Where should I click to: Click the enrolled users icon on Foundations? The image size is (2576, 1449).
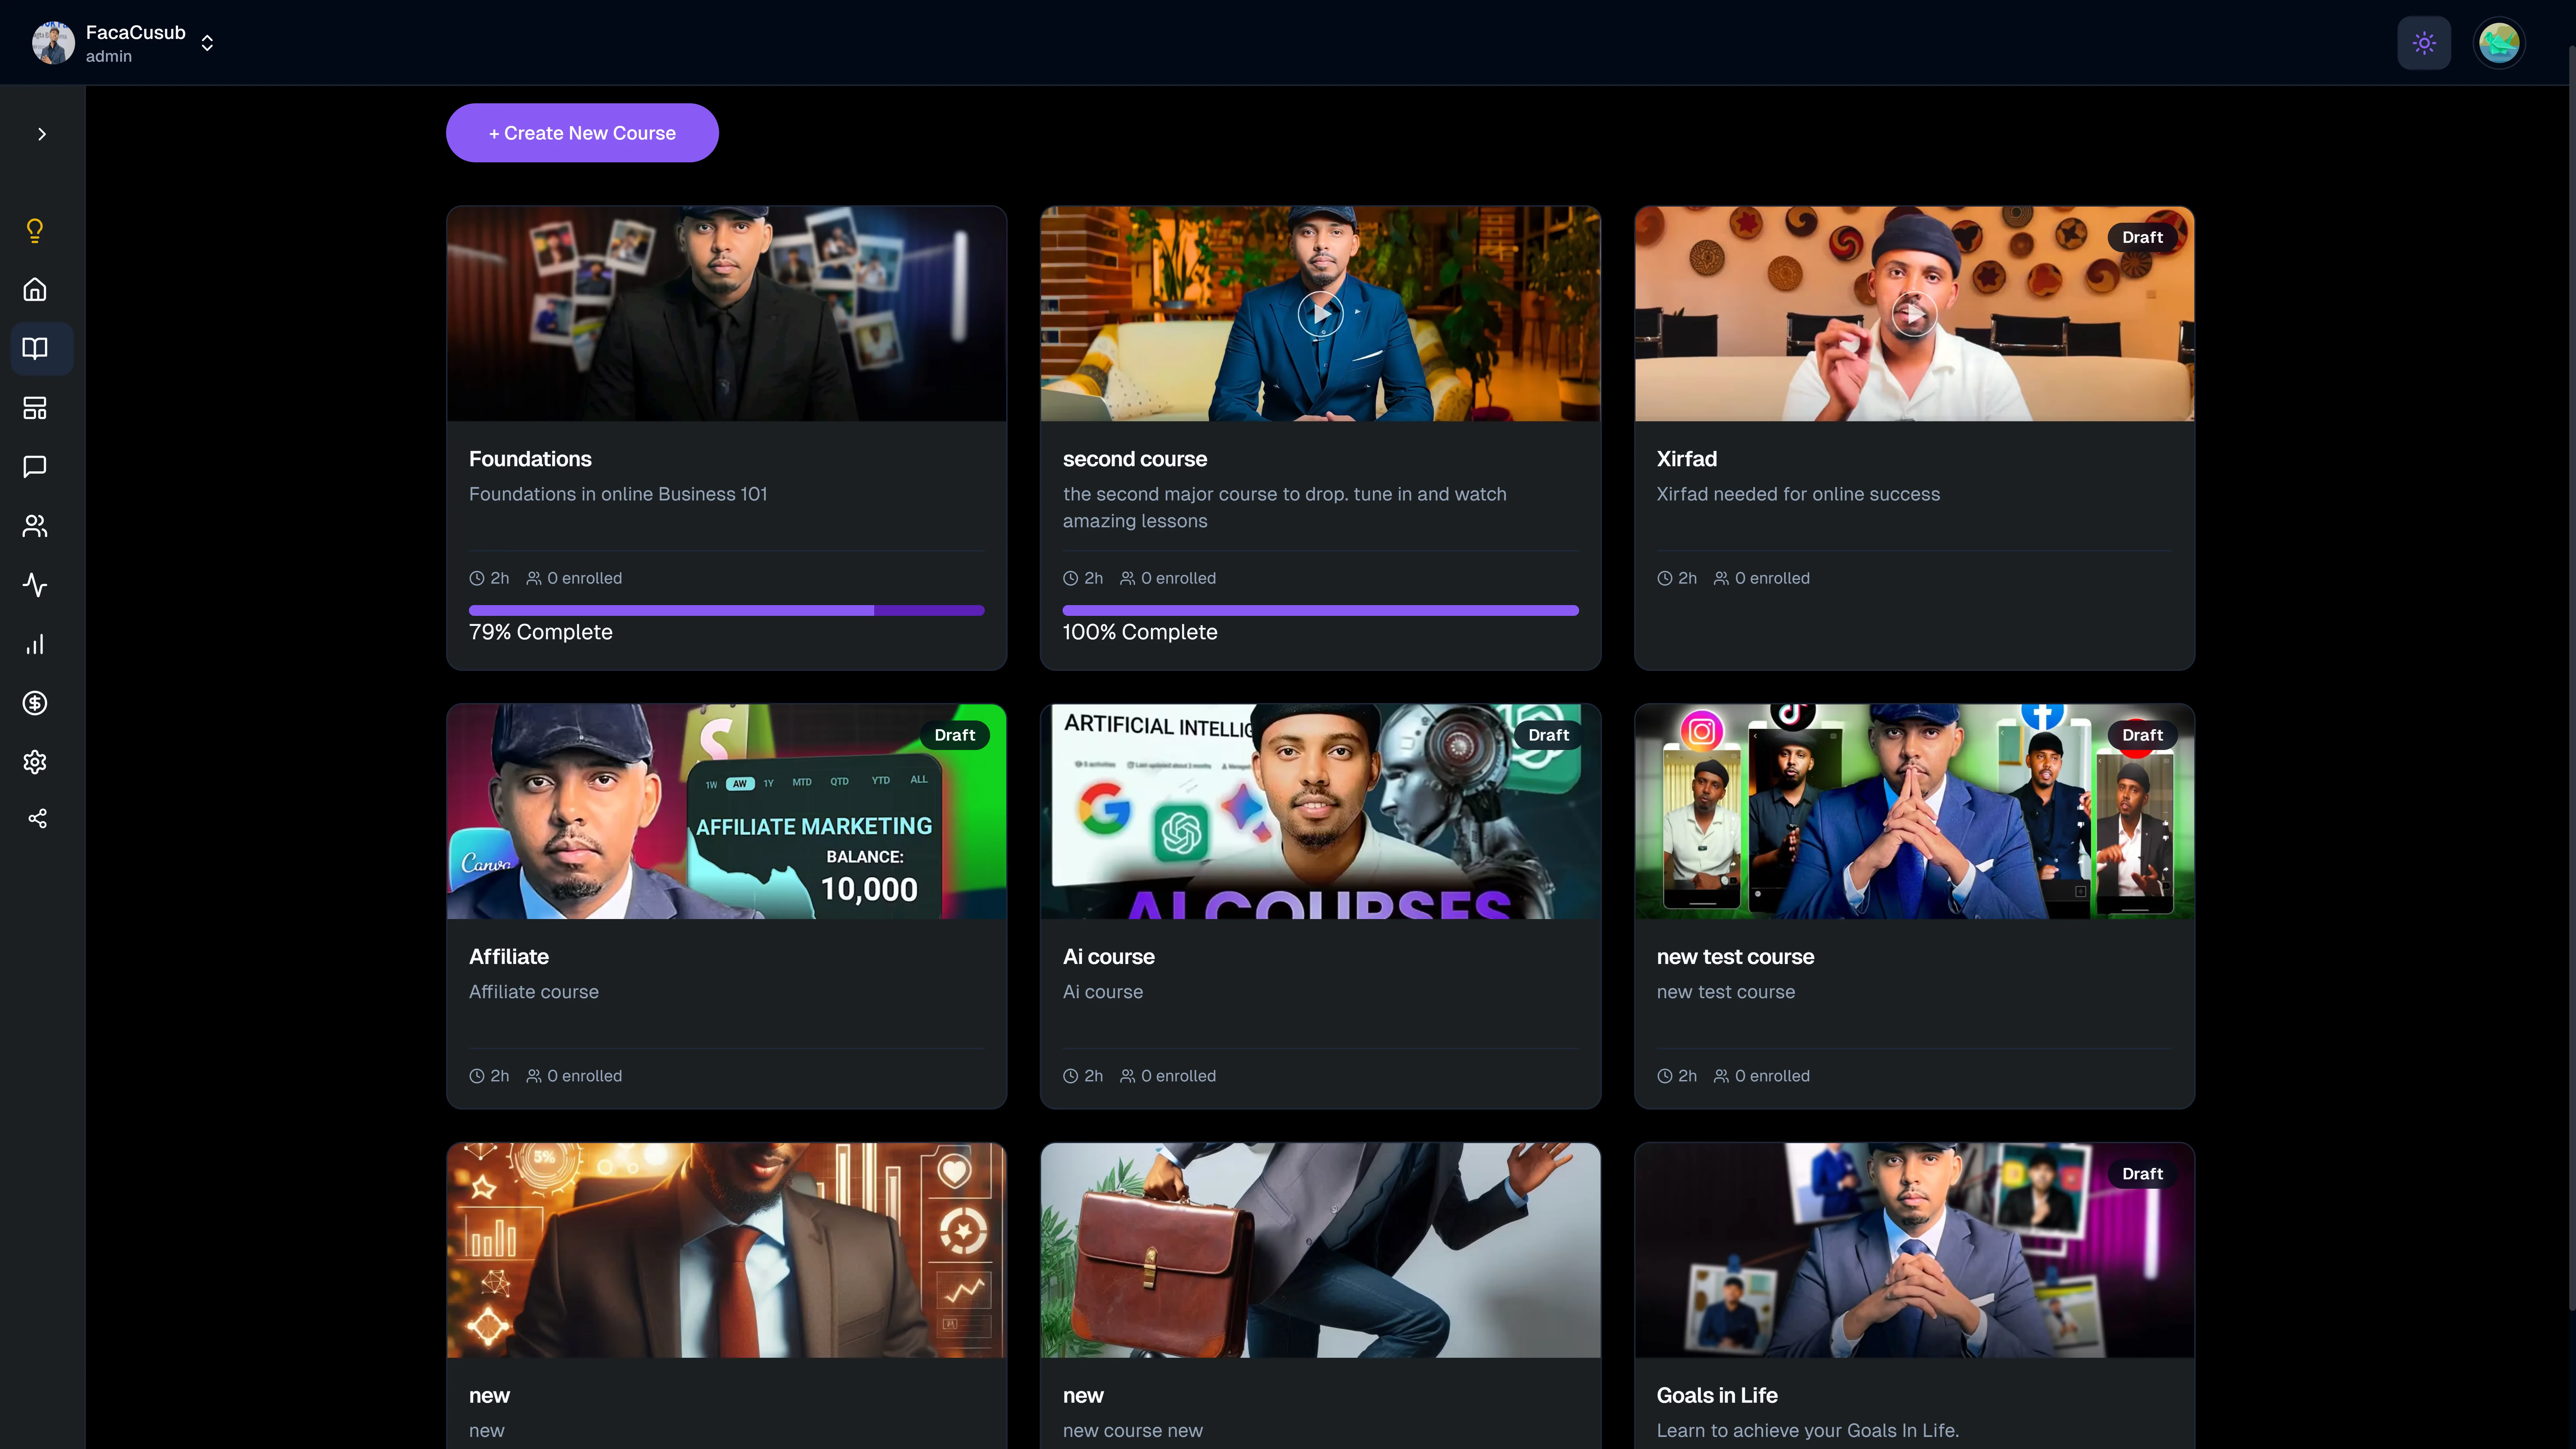coord(534,578)
